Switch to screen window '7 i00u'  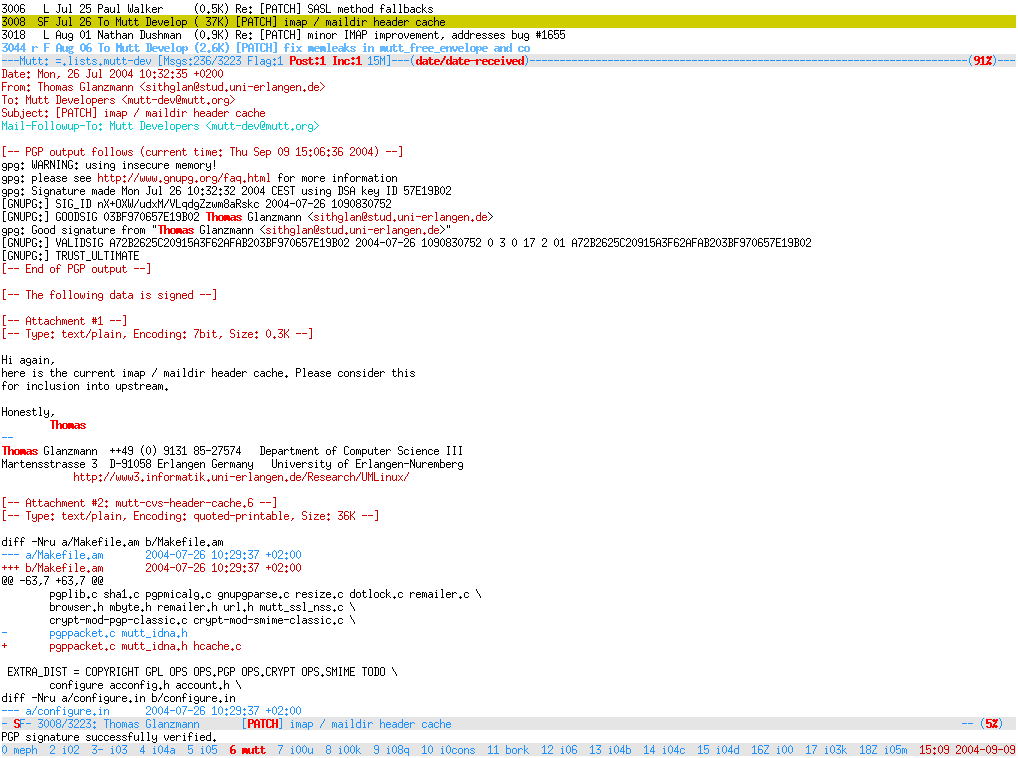[x=295, y=750]
